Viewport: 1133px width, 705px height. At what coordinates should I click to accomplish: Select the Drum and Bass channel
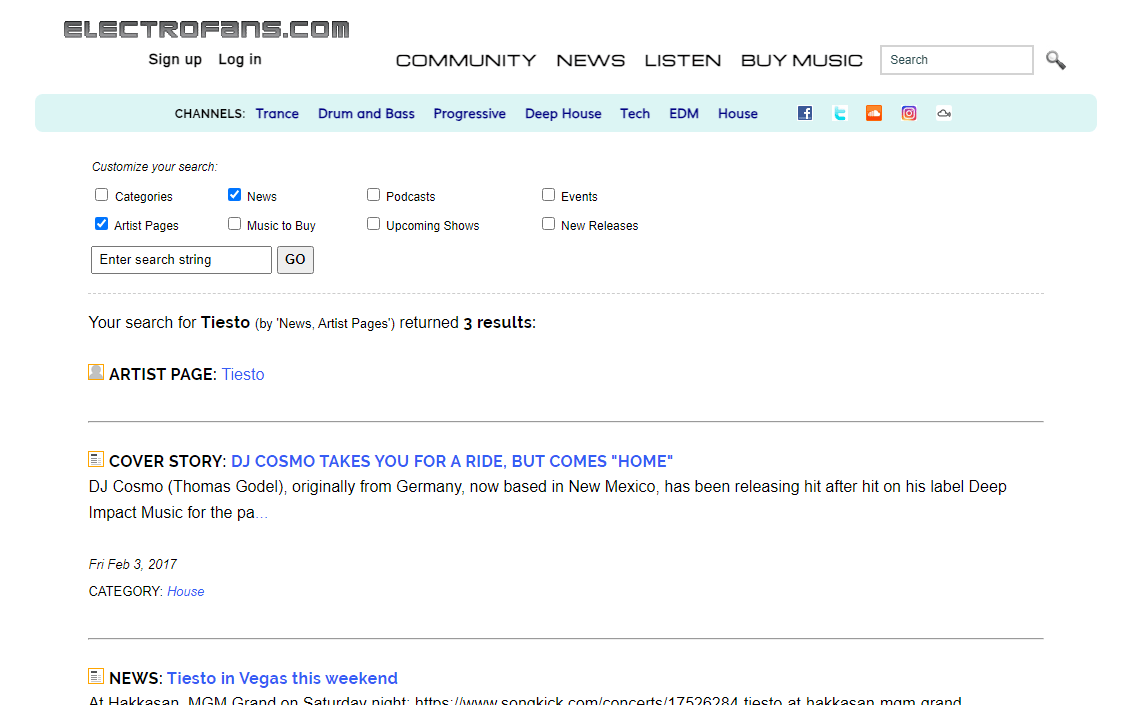click(366, 113)
